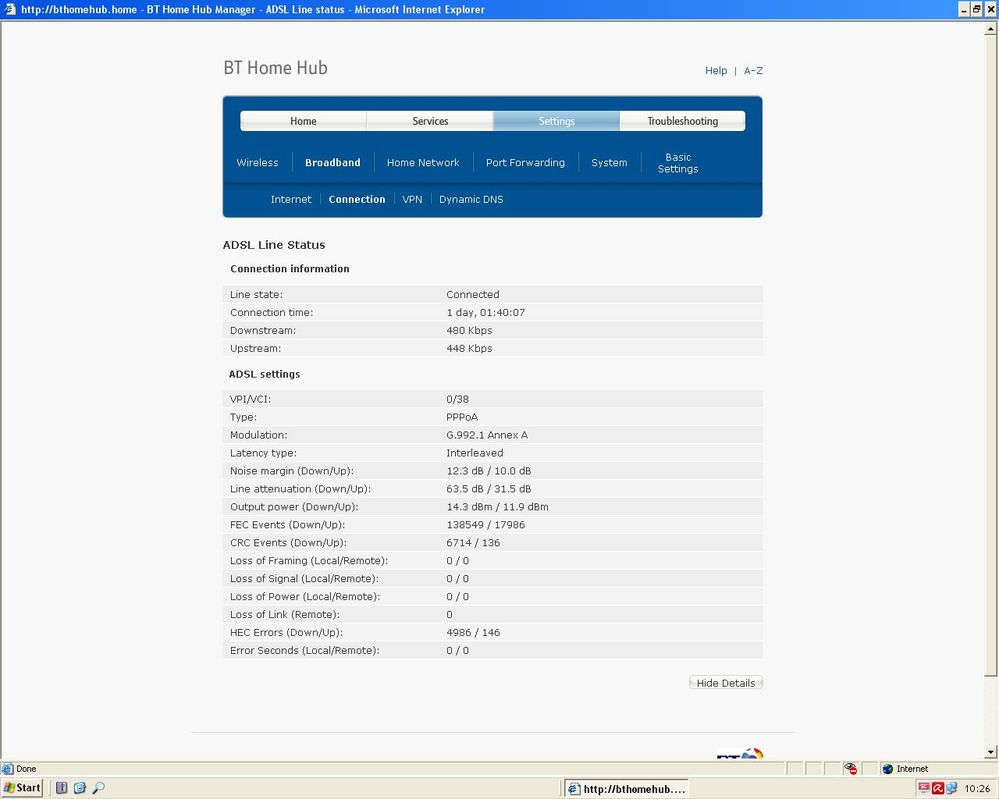Click the ADSL Line Status heading
Screen dimensions: 999x799
274,245
